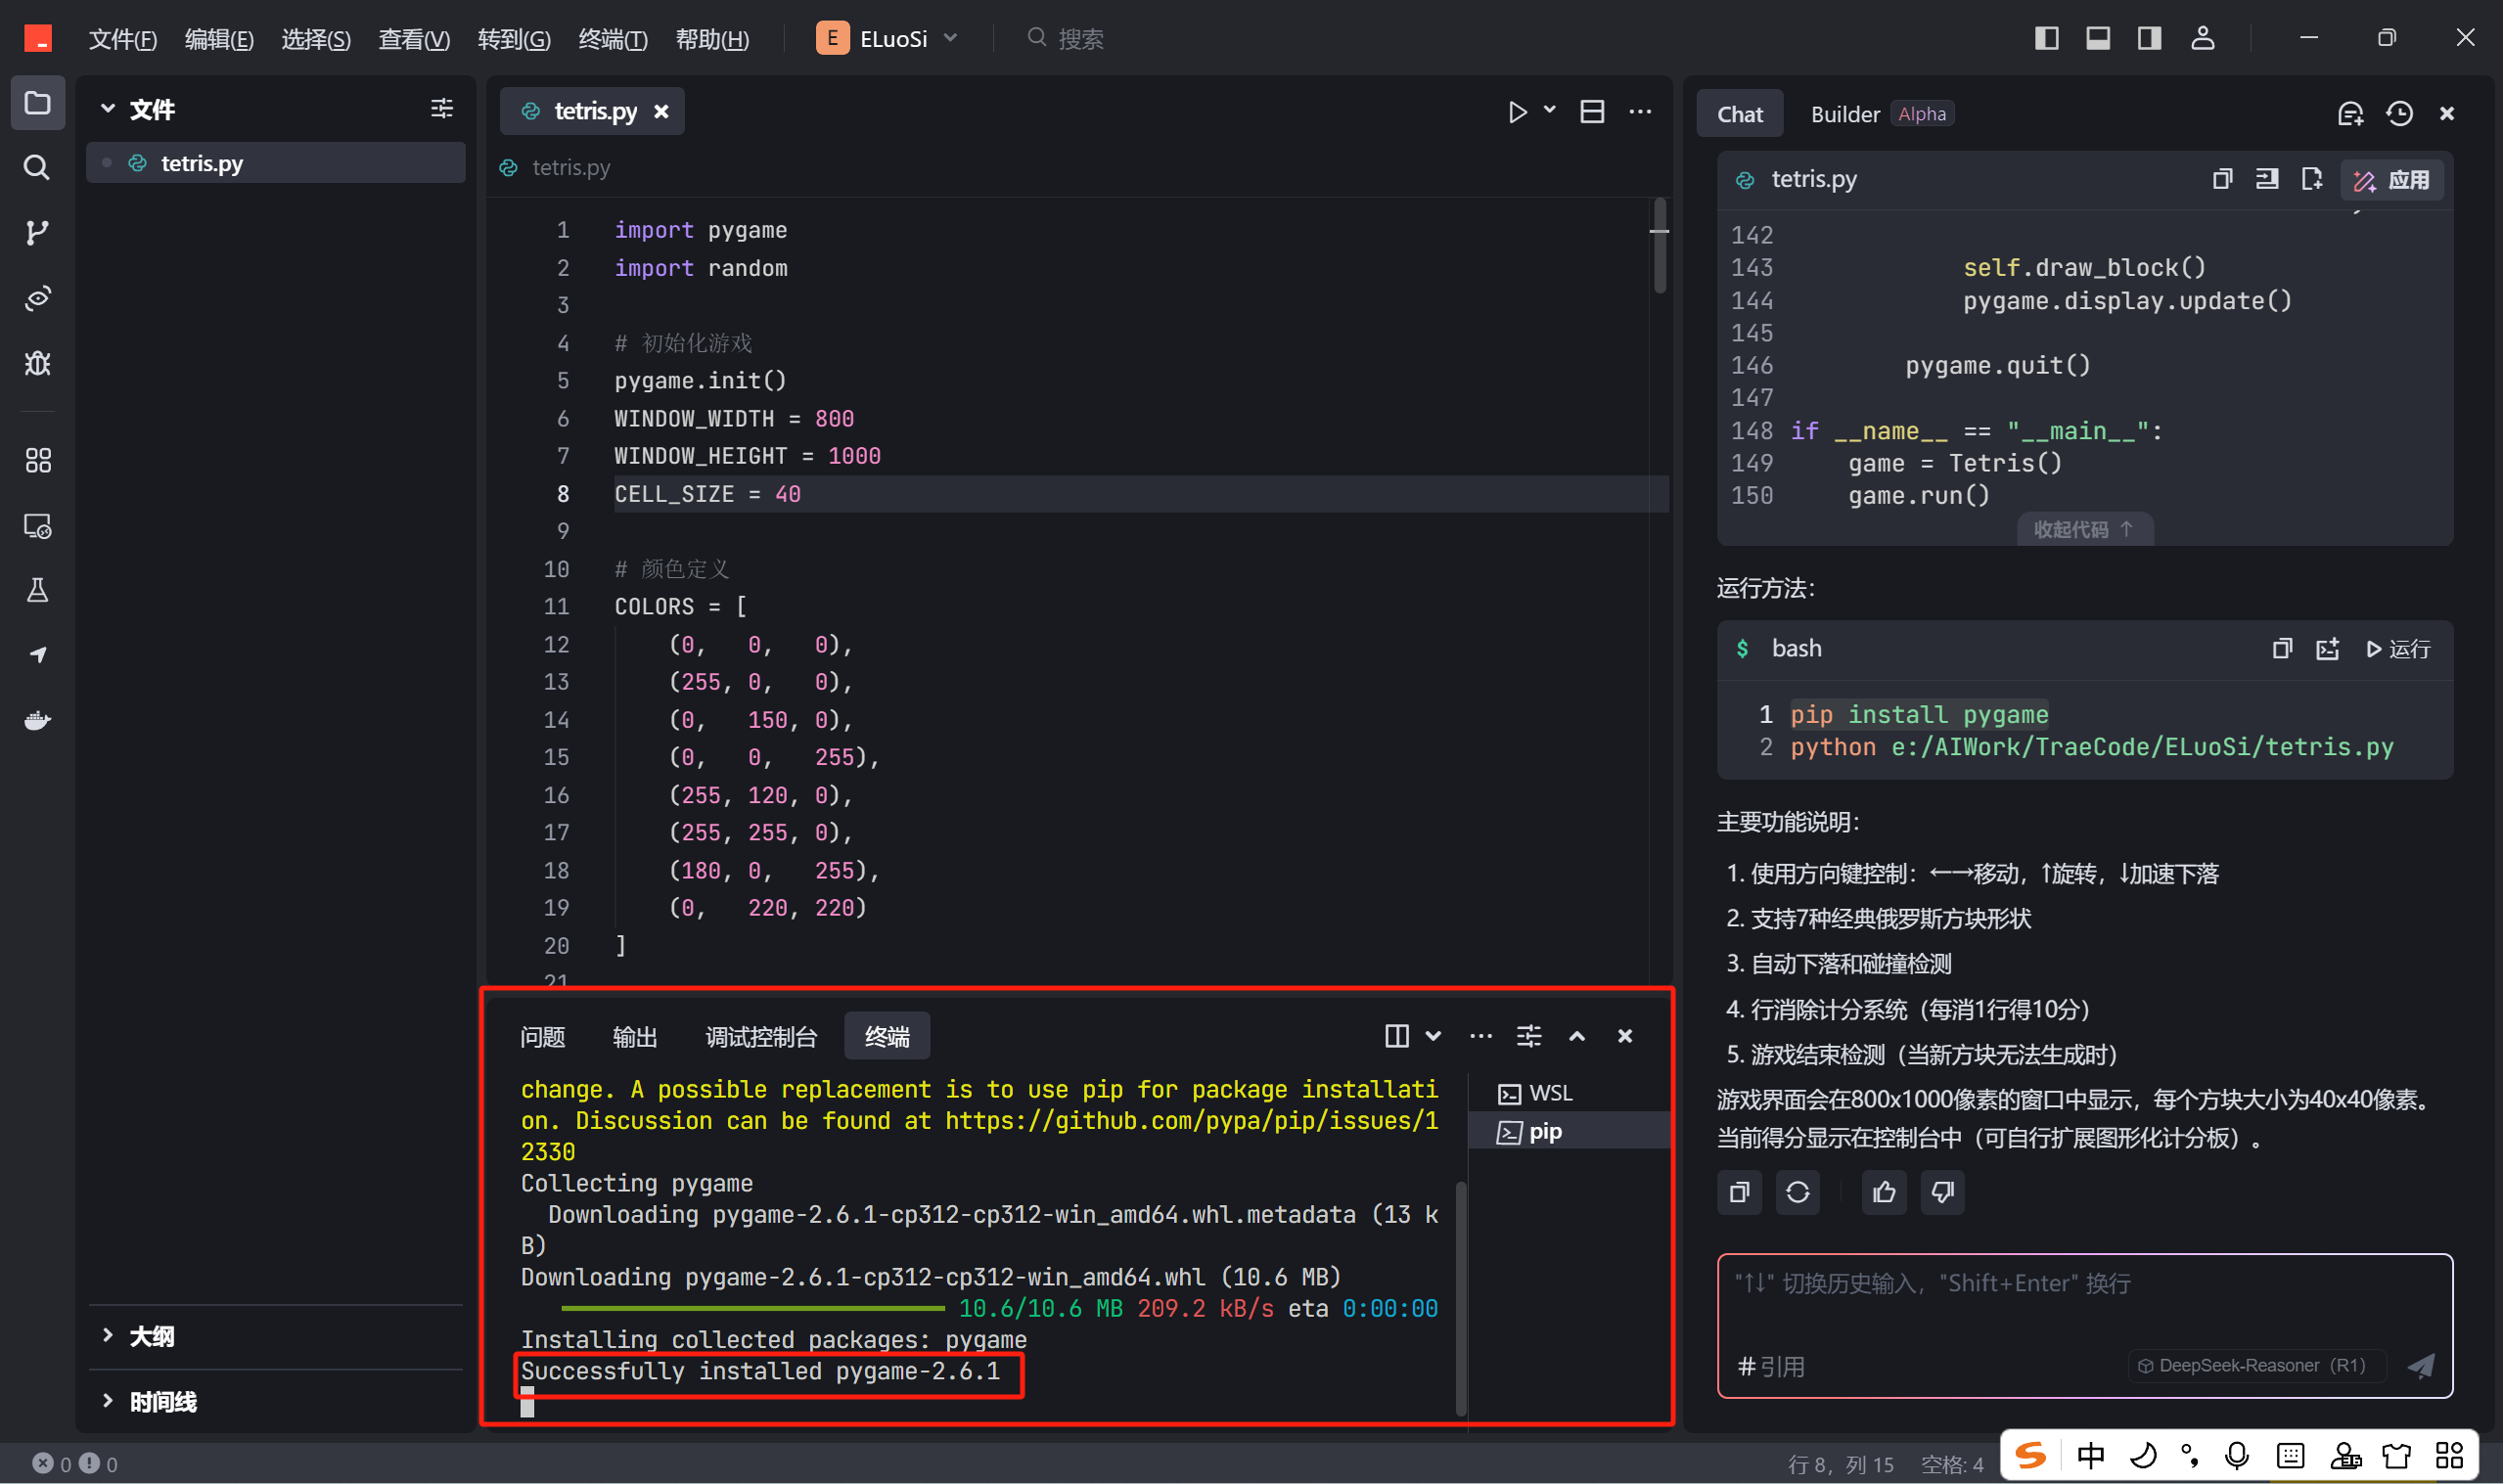
Task: Open the Docker view in sidebar
Action: pyautogui.click(x=37, y=720)
